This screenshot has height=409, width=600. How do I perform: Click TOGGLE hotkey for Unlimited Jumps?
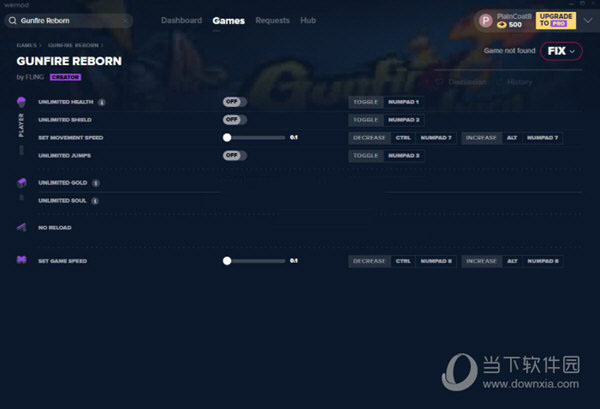pyautogui.click(x=366, y=156)
